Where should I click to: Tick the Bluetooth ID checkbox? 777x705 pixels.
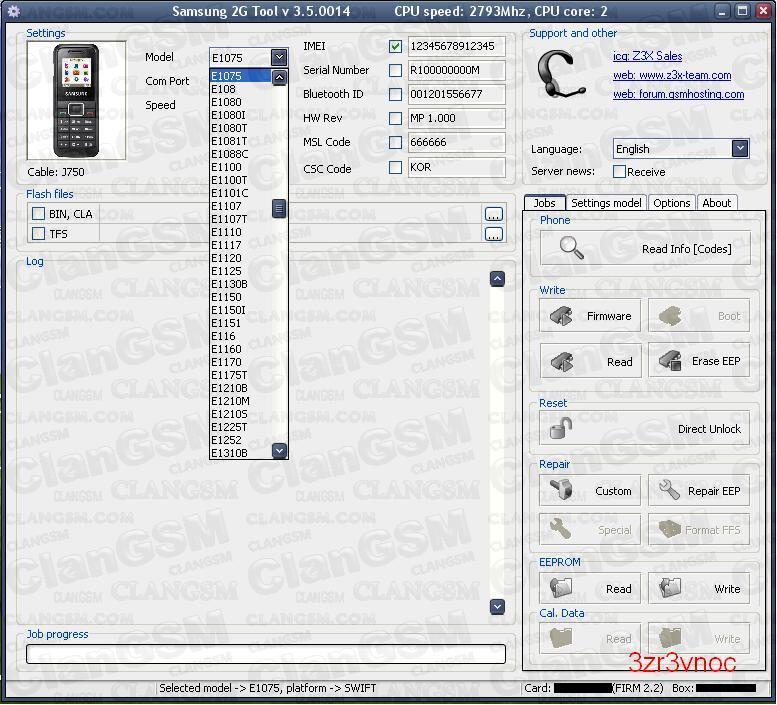(395, 94)
